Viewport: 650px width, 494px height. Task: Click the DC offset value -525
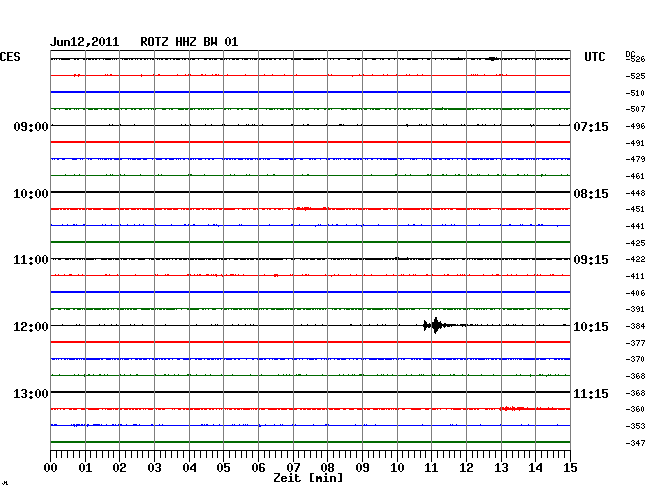[x=635, y=76]
